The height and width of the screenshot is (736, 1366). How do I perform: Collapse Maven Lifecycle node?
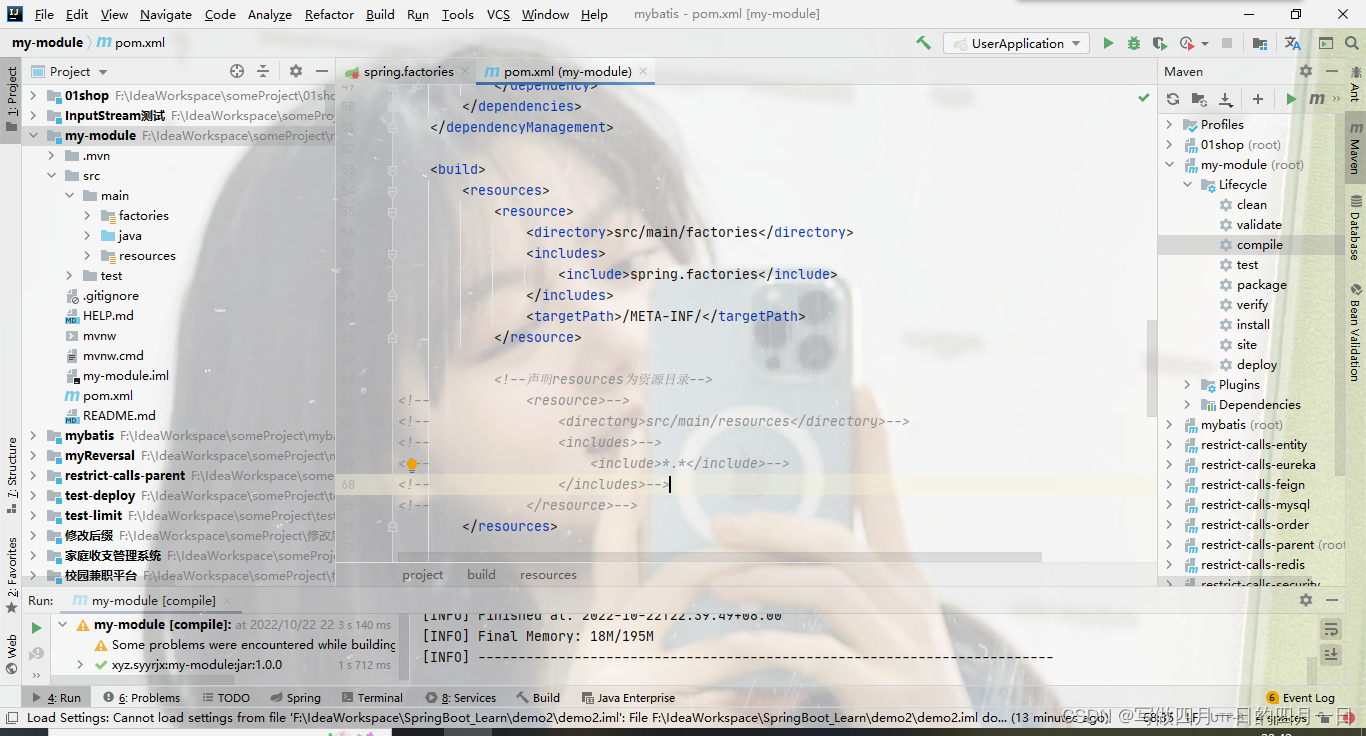click(x=1188, y=184)
